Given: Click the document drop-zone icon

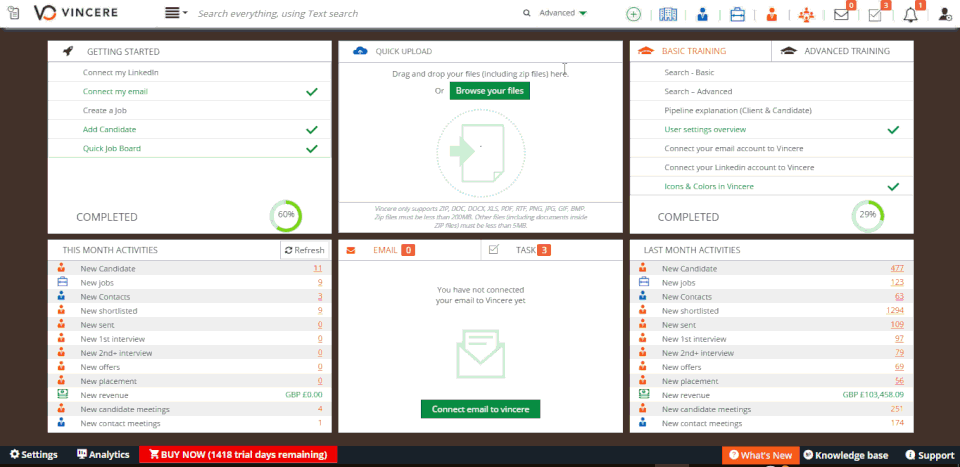Looking at the screenshot, I should [x=481, y=152].
